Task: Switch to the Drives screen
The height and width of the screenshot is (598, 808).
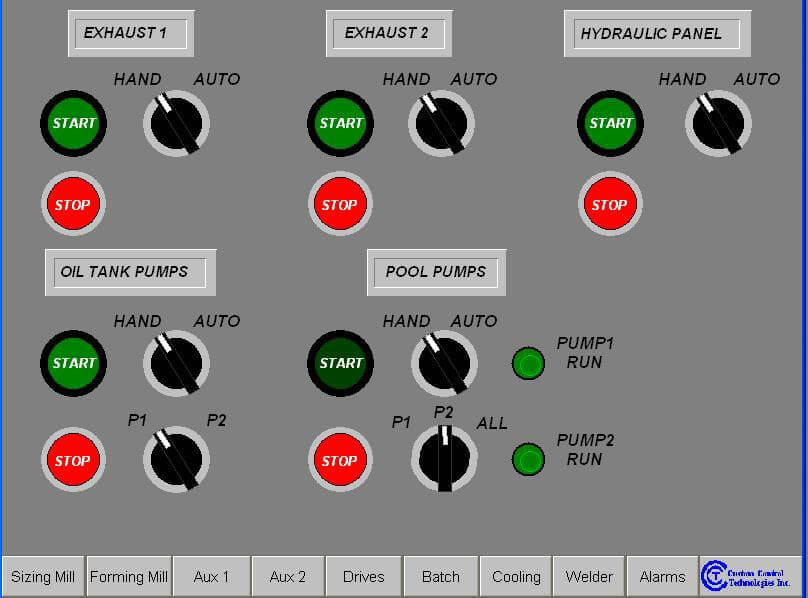Action: point(363,577)
